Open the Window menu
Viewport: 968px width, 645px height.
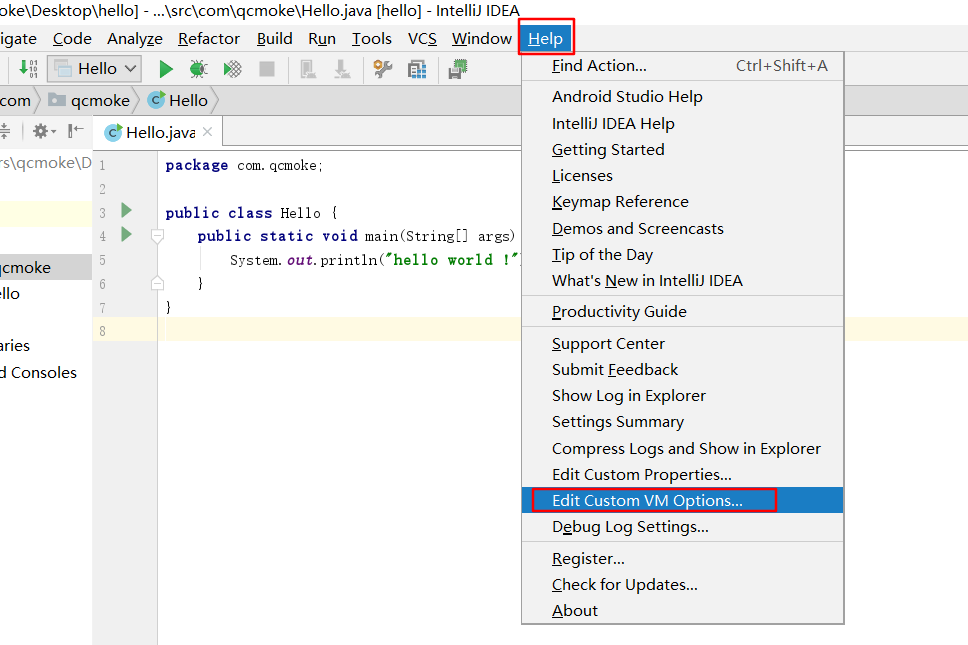pos(482,38)
